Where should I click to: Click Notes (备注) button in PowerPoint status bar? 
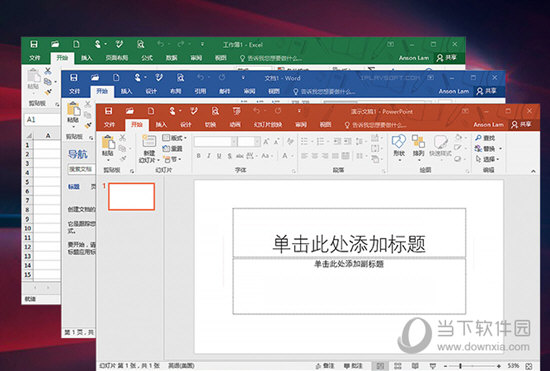click(325, 366)
